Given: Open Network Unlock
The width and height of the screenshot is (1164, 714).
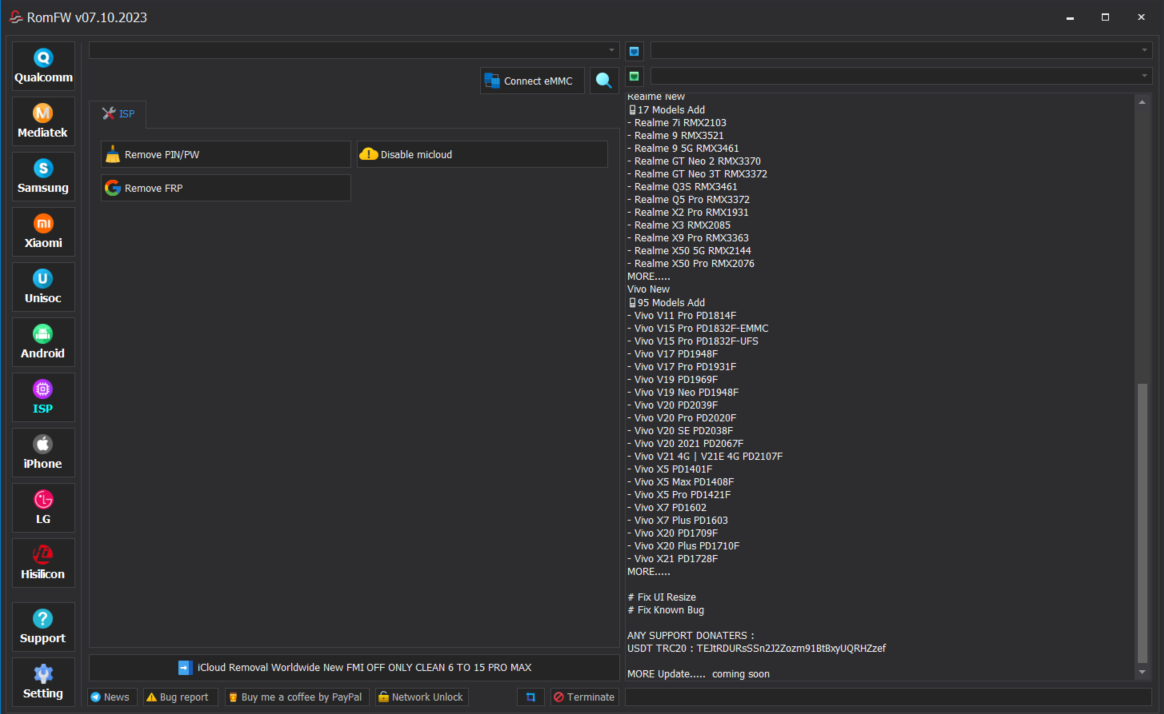Looking at the screenshot, I should [421, 697].
